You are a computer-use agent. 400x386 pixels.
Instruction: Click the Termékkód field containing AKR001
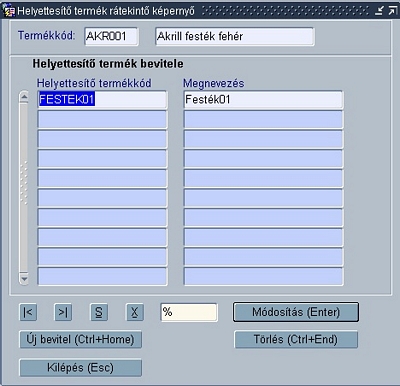111,36
